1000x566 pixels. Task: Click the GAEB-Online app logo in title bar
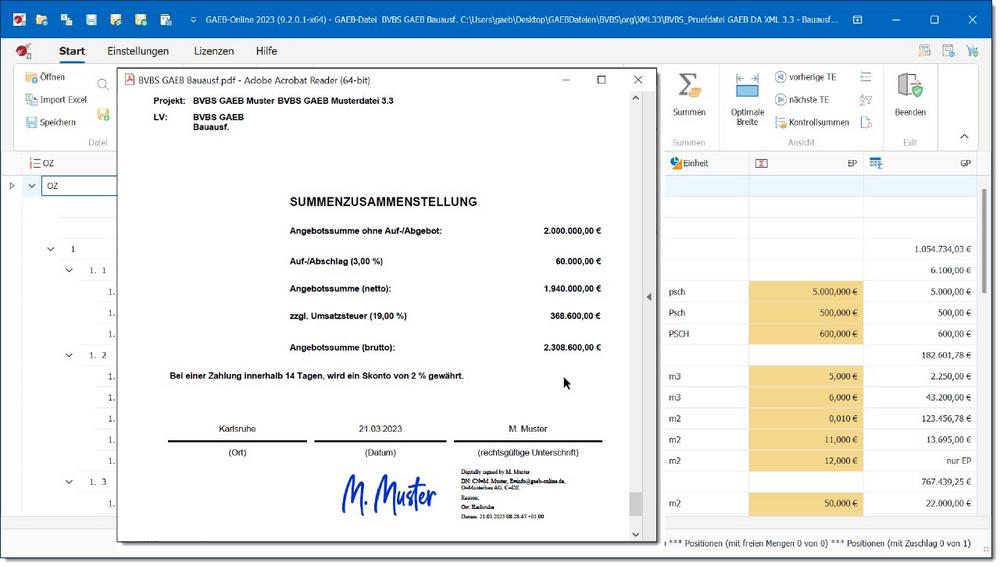(x=19, y=20)
